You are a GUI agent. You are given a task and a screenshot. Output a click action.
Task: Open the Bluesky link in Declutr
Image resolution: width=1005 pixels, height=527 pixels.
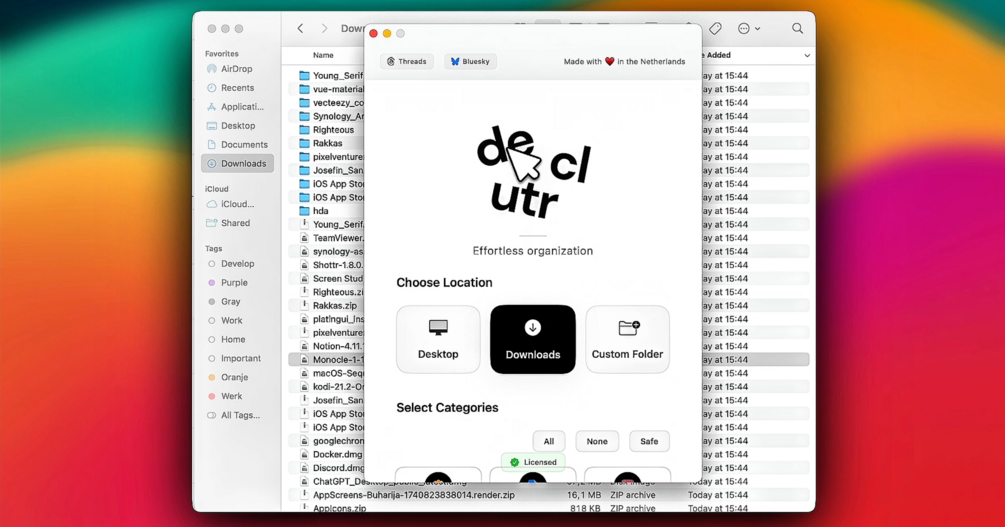[x=470, y=62]
